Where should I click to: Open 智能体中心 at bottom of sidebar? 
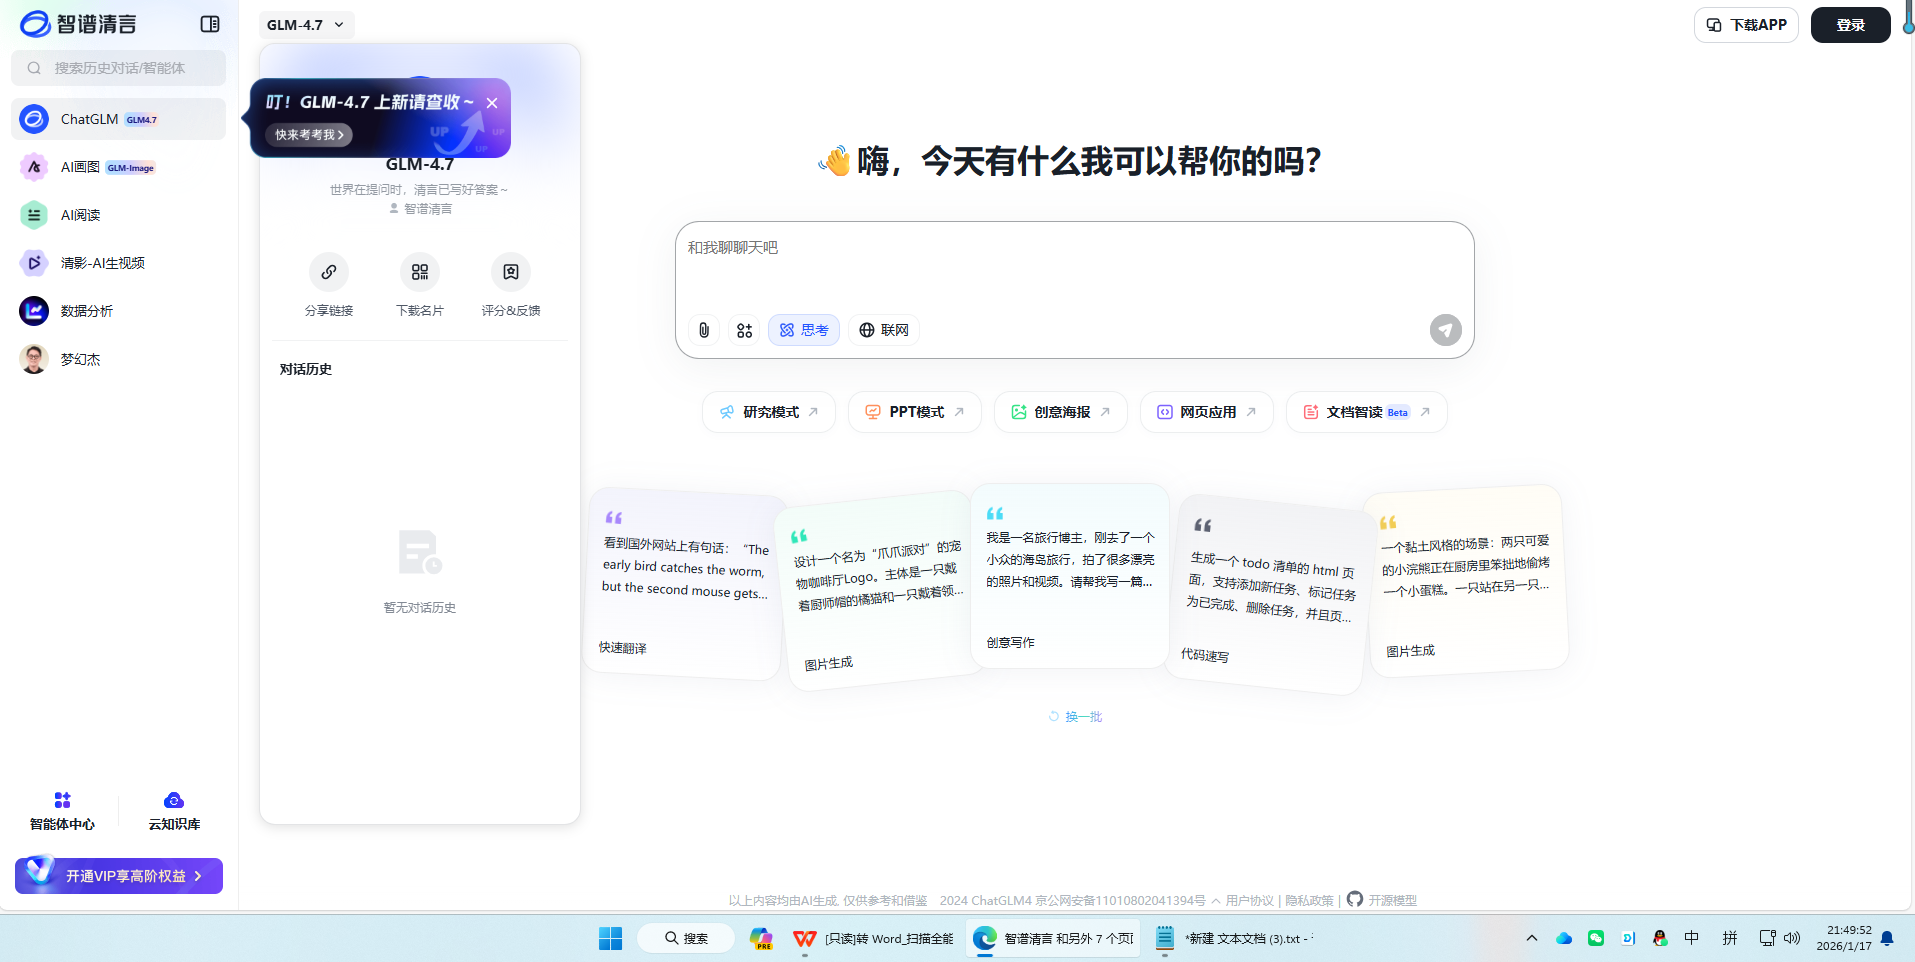(62, 810)
